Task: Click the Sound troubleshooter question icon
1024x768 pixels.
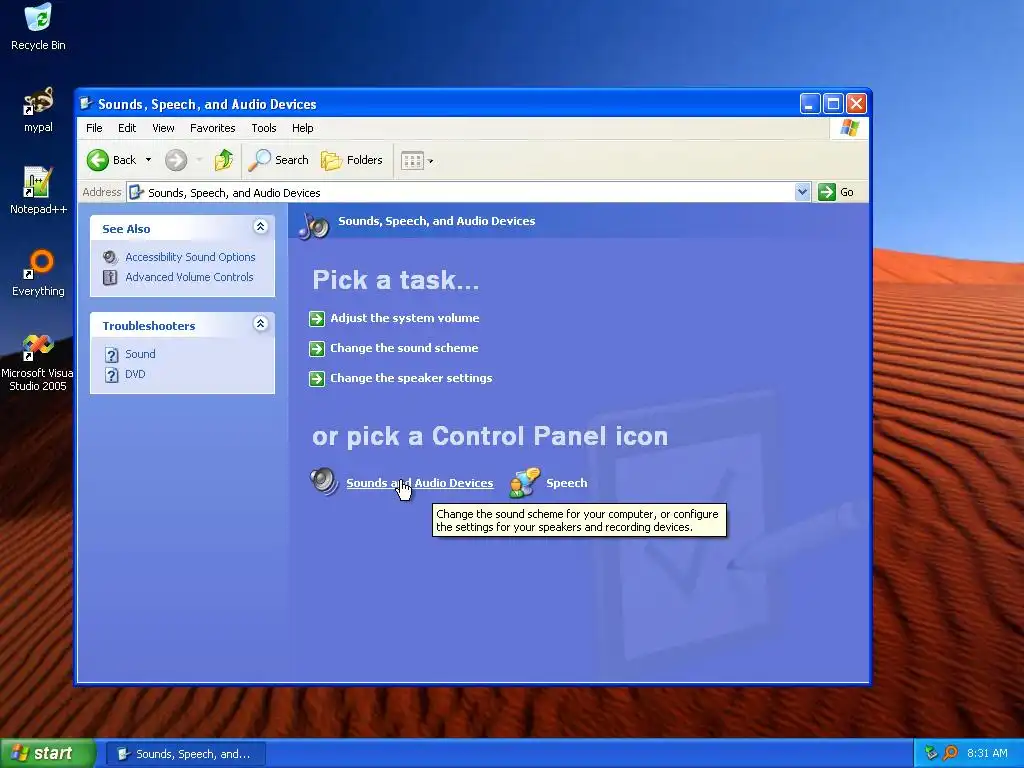Action: click(x=112, y=355)
